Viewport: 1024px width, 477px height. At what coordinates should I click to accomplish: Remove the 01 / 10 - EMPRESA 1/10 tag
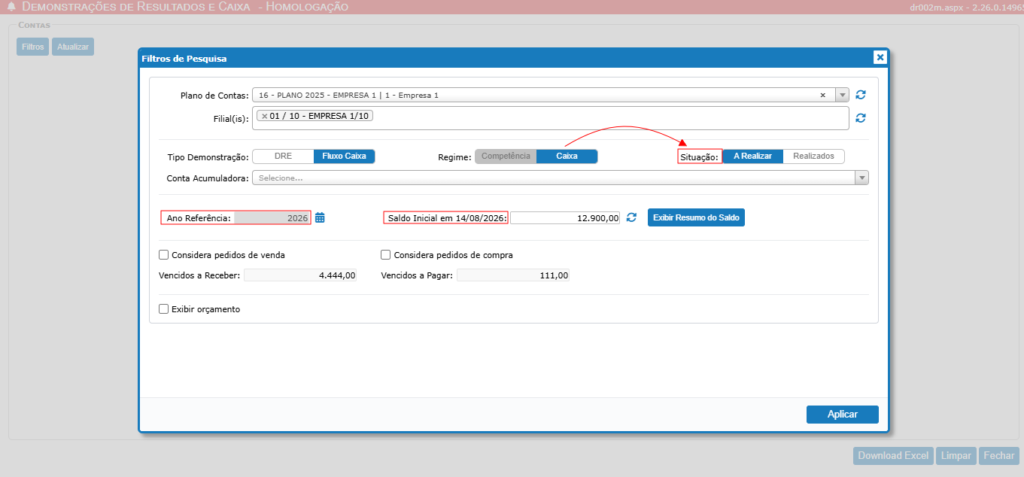(x=264, y=116)
